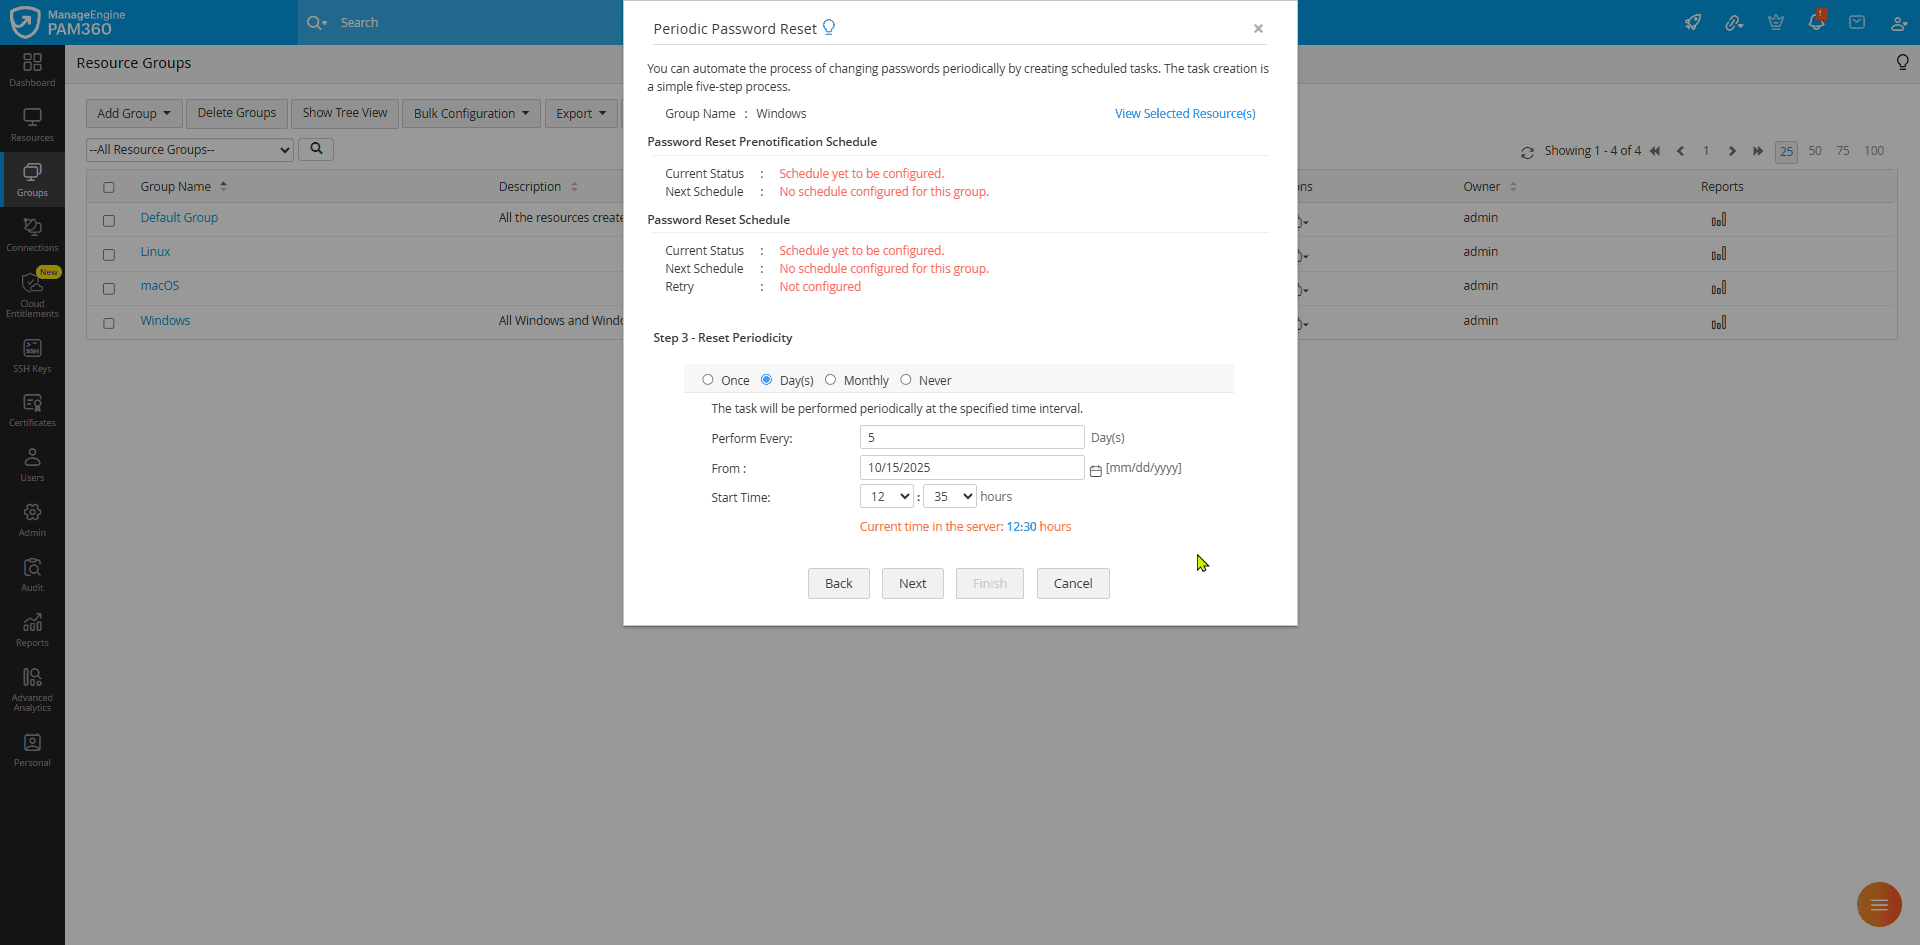This screenshot has height=945, width=1920.
Task: Tick the select-all groups checkbox
Action: tap(109, 187)
